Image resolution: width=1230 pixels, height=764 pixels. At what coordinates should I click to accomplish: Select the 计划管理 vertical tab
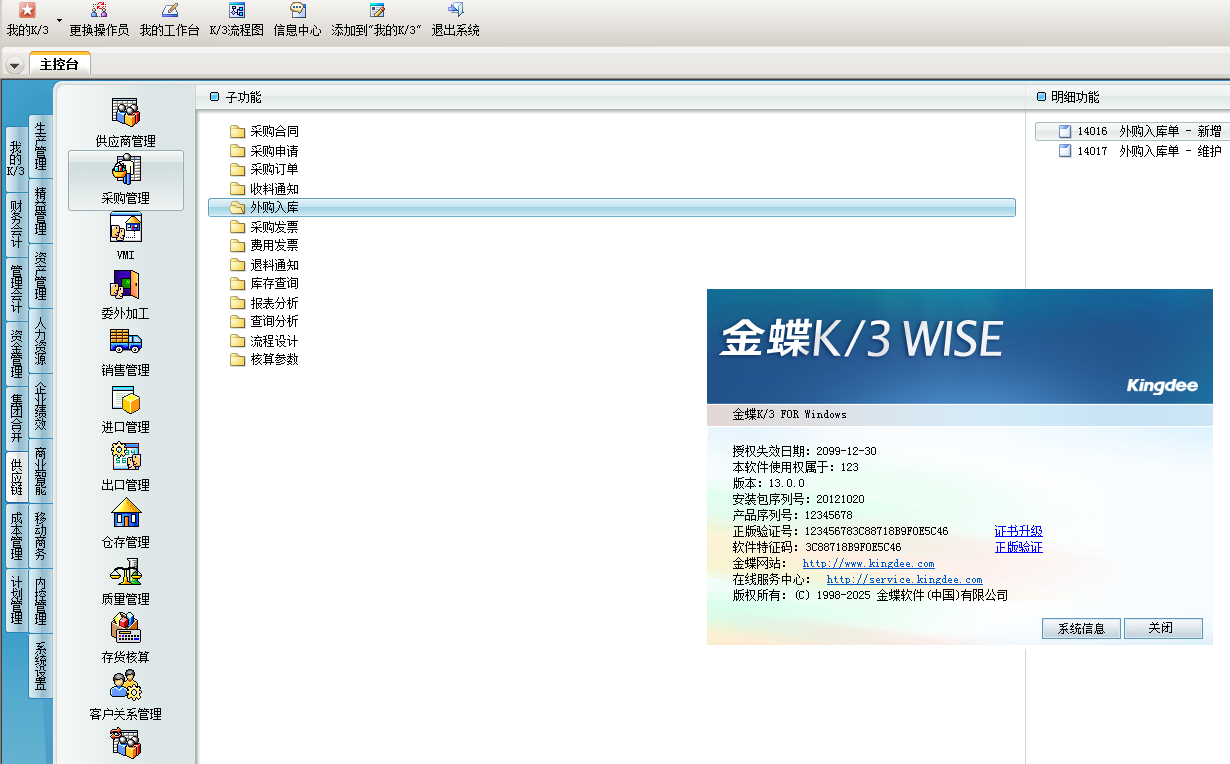coord(16,599)
